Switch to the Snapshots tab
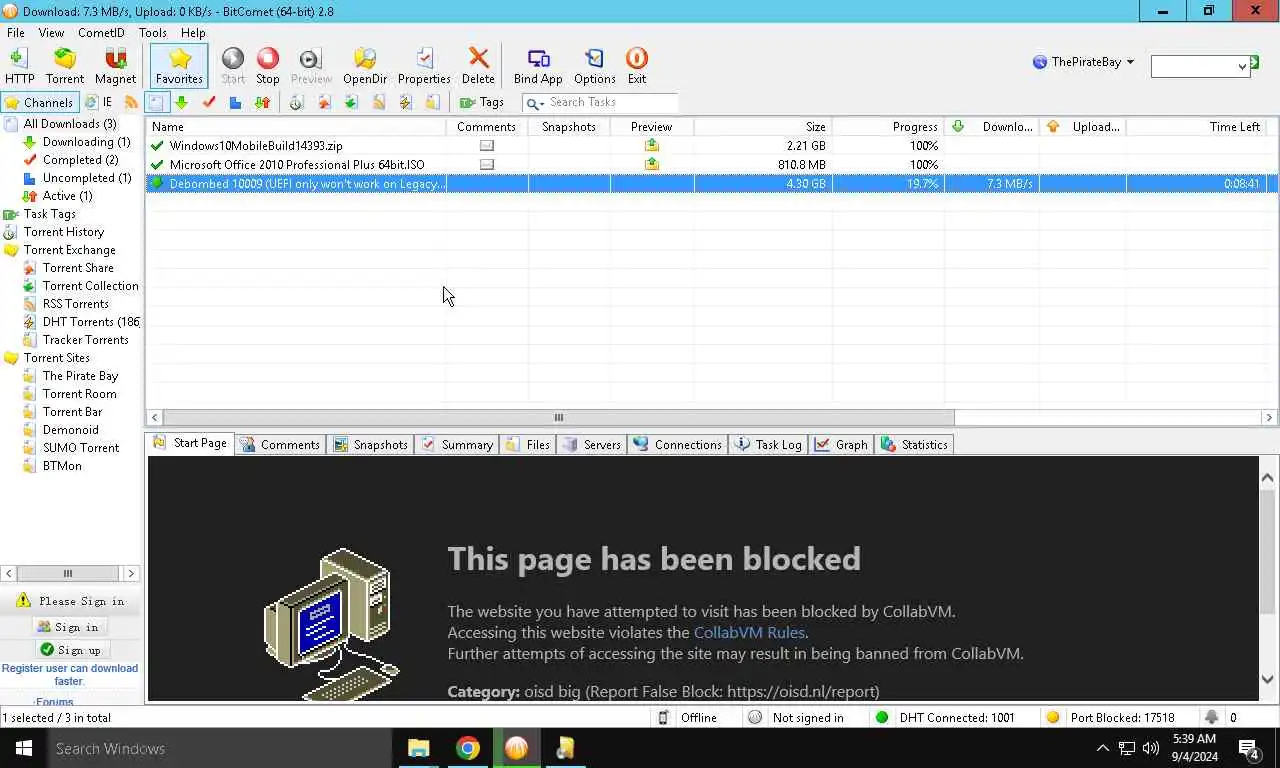1280x768 pixels. coord(370,445)
